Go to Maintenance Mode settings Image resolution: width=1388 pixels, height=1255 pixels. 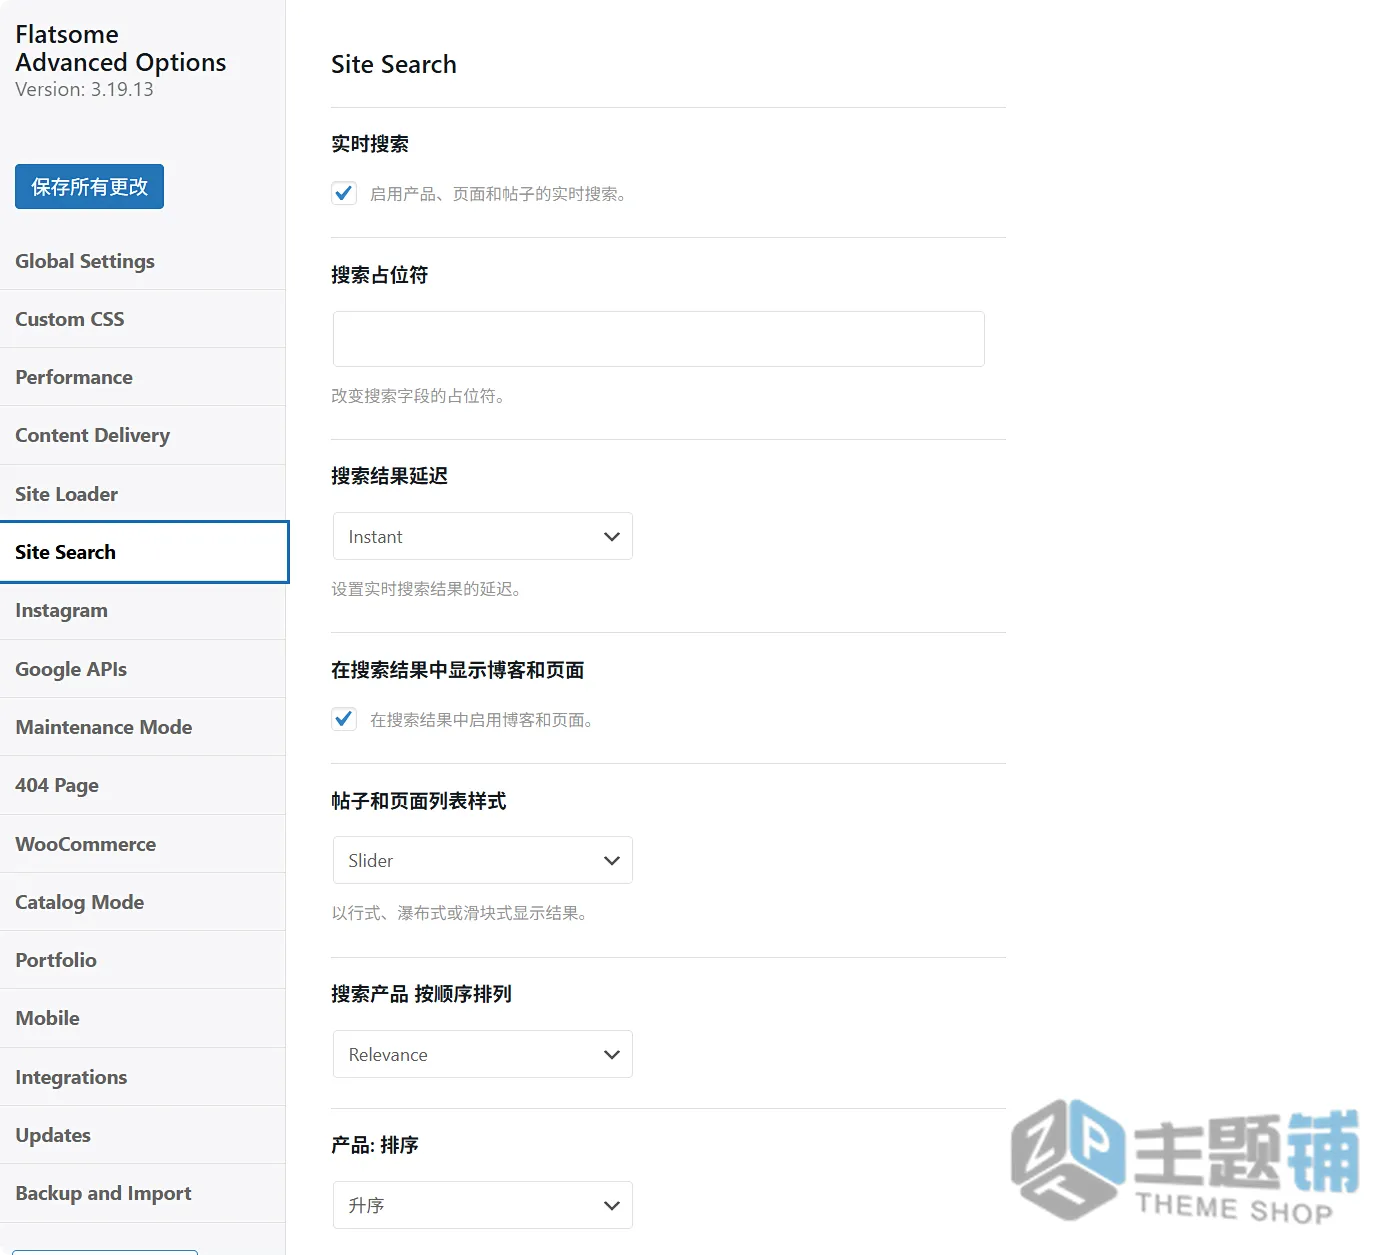coord(143,727)
